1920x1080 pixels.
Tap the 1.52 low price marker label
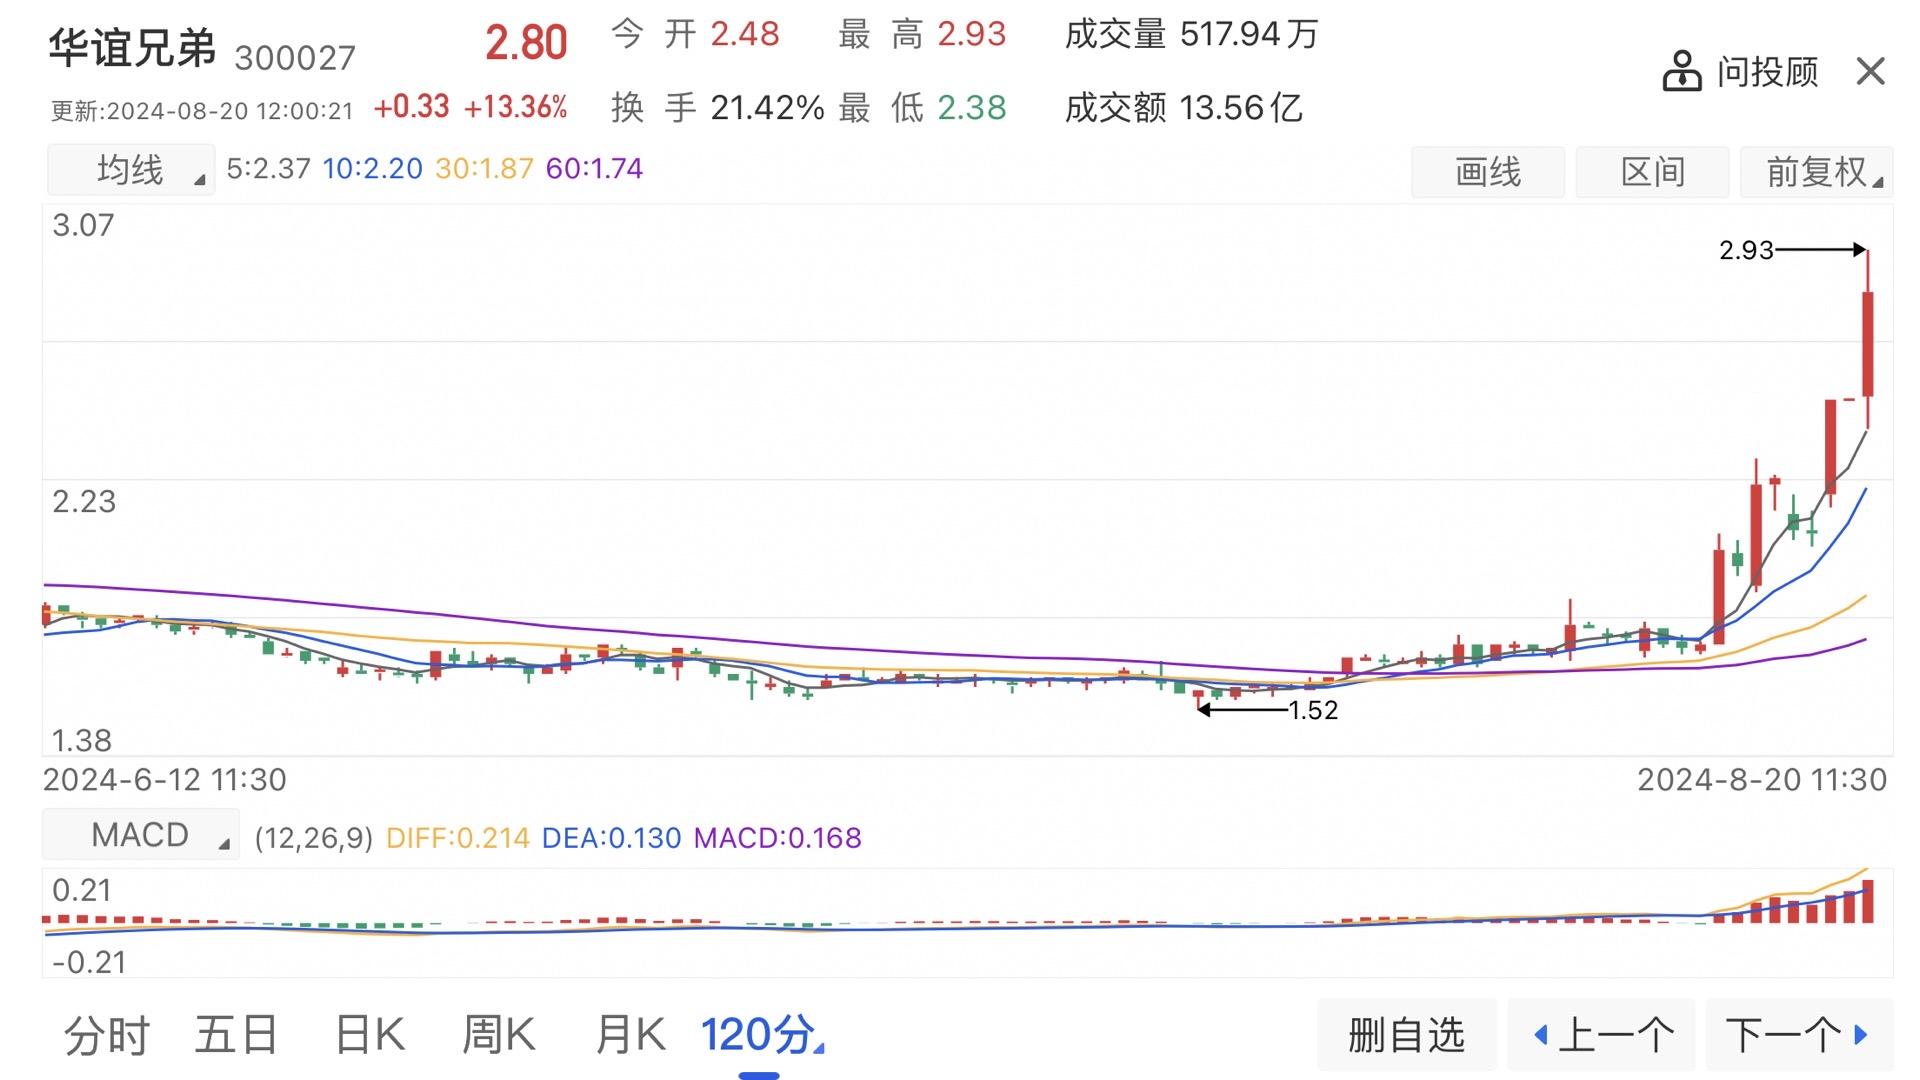click(1313, 710)
